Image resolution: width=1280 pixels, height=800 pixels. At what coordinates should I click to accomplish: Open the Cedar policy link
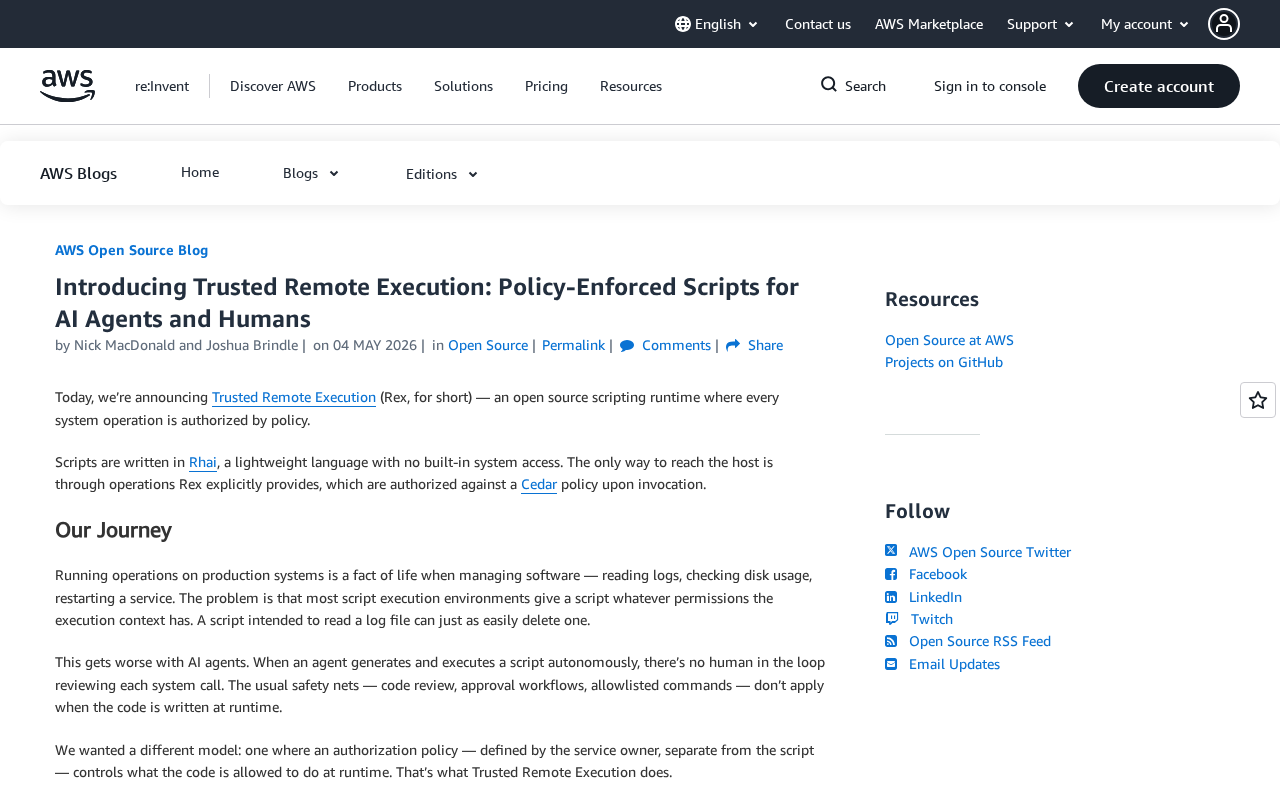(x=539, y=484)
